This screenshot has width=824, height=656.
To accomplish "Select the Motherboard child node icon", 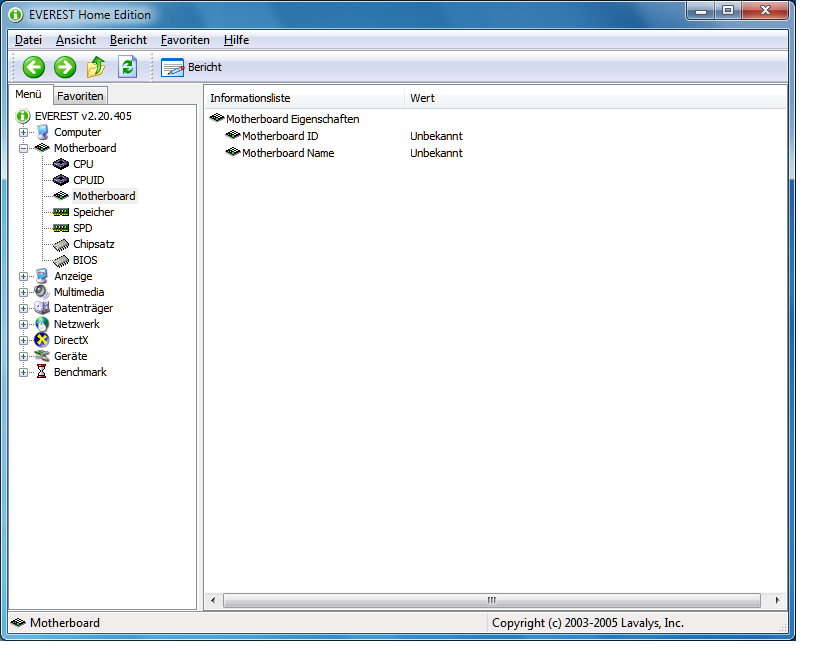I will 61,196.
